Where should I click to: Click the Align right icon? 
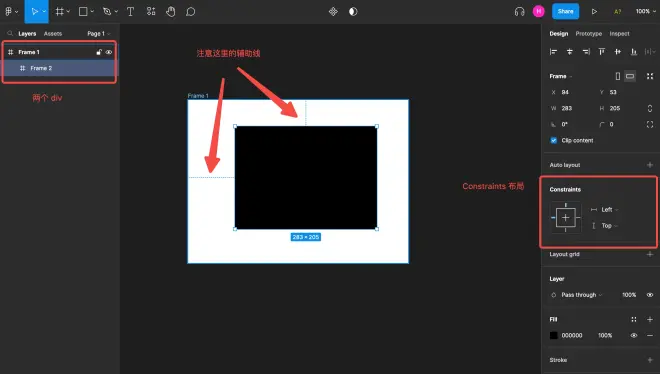pyautogui.click(x=586, y=52)
